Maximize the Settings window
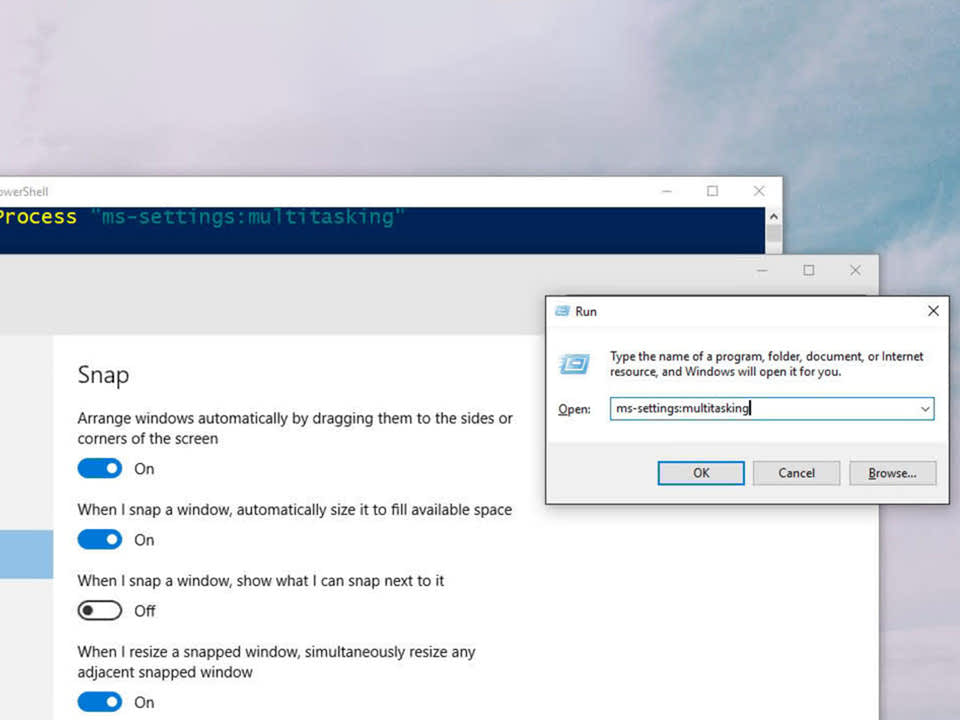This screenshot has height=720, width=960. tap(808, 270)
